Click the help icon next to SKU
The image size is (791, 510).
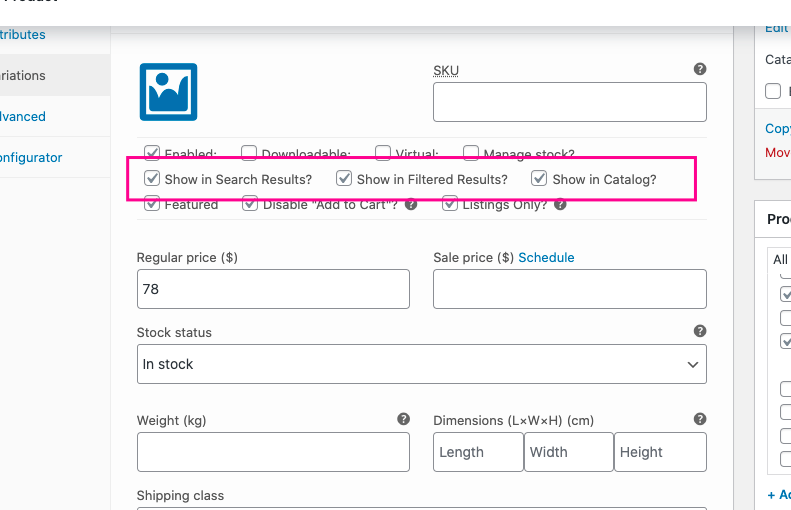[x=700, y=69]
